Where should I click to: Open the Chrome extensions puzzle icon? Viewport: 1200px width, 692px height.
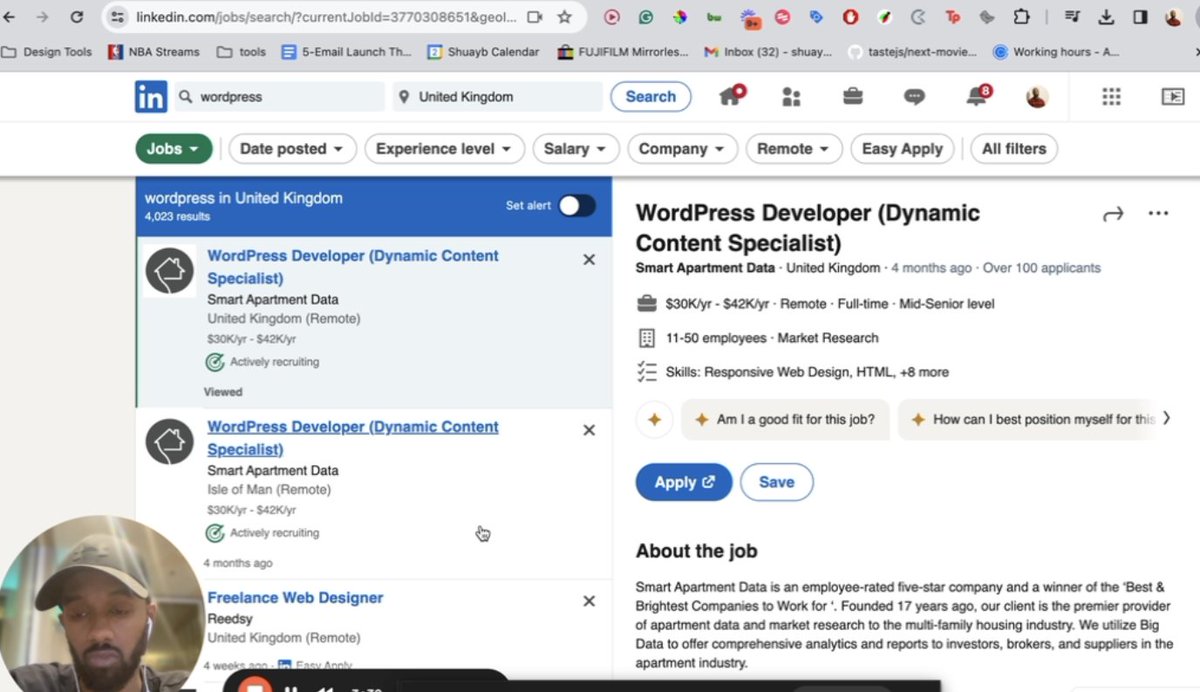coord(1021,17)
